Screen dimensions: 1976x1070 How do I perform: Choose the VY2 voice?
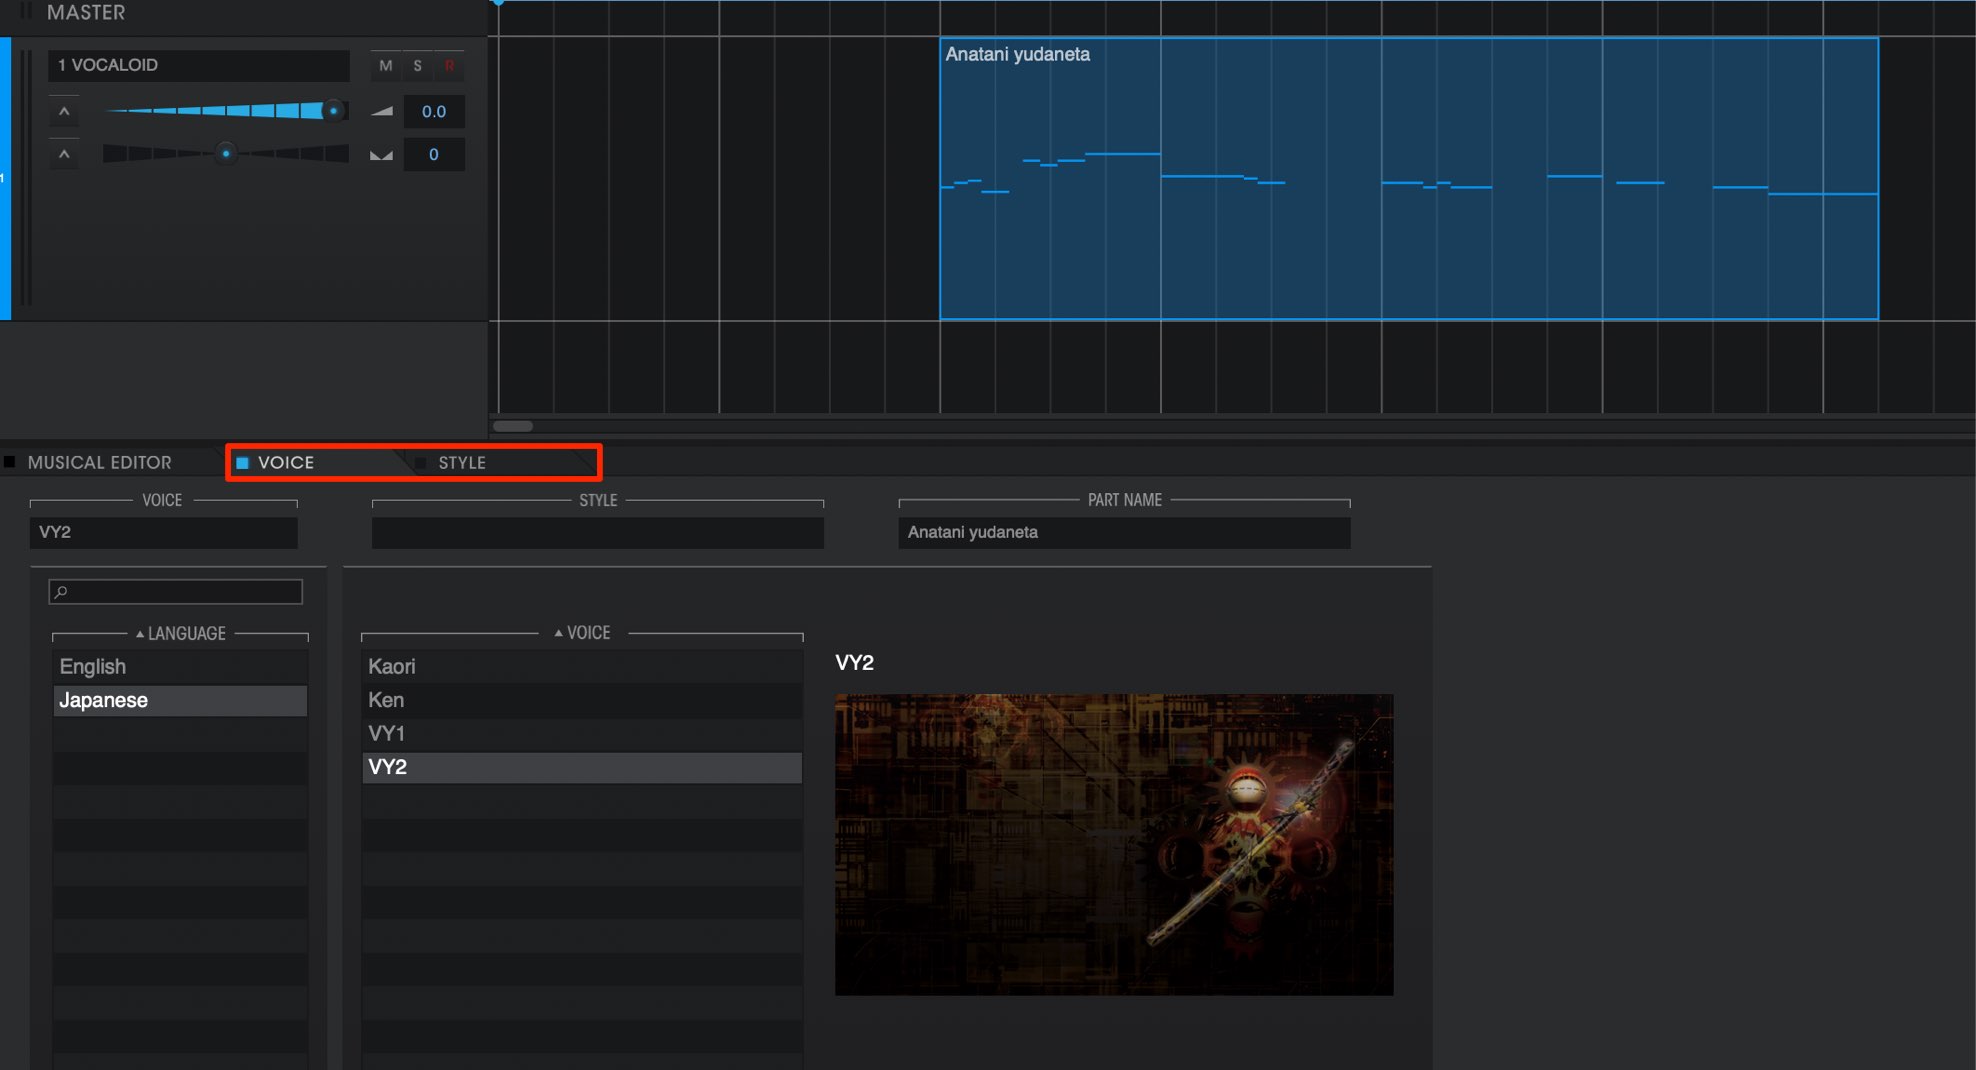pyautogui.click(x=582, y=767)
